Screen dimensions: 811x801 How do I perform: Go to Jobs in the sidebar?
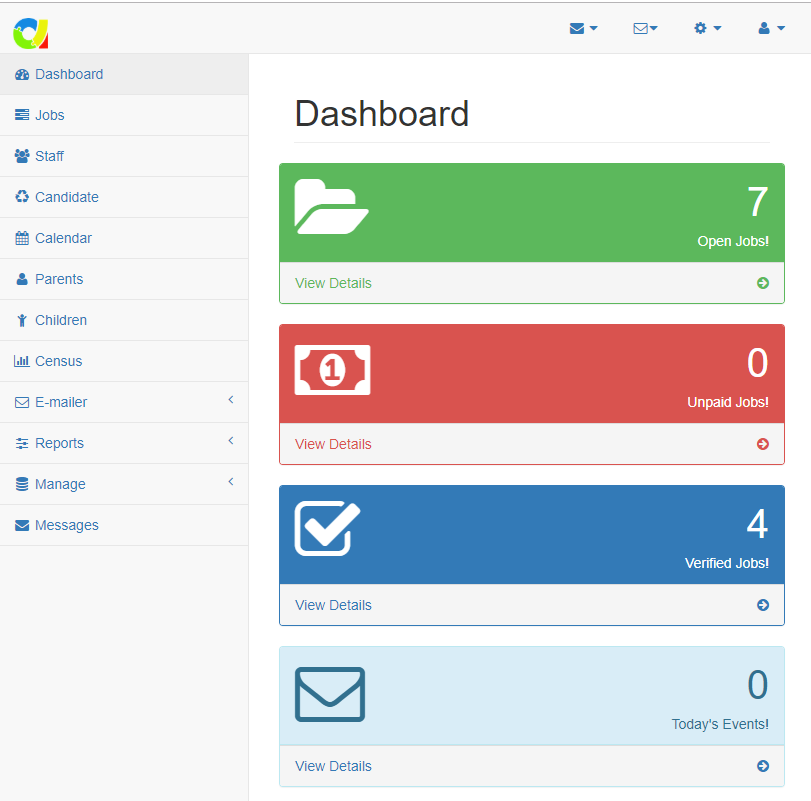[49, 115]
